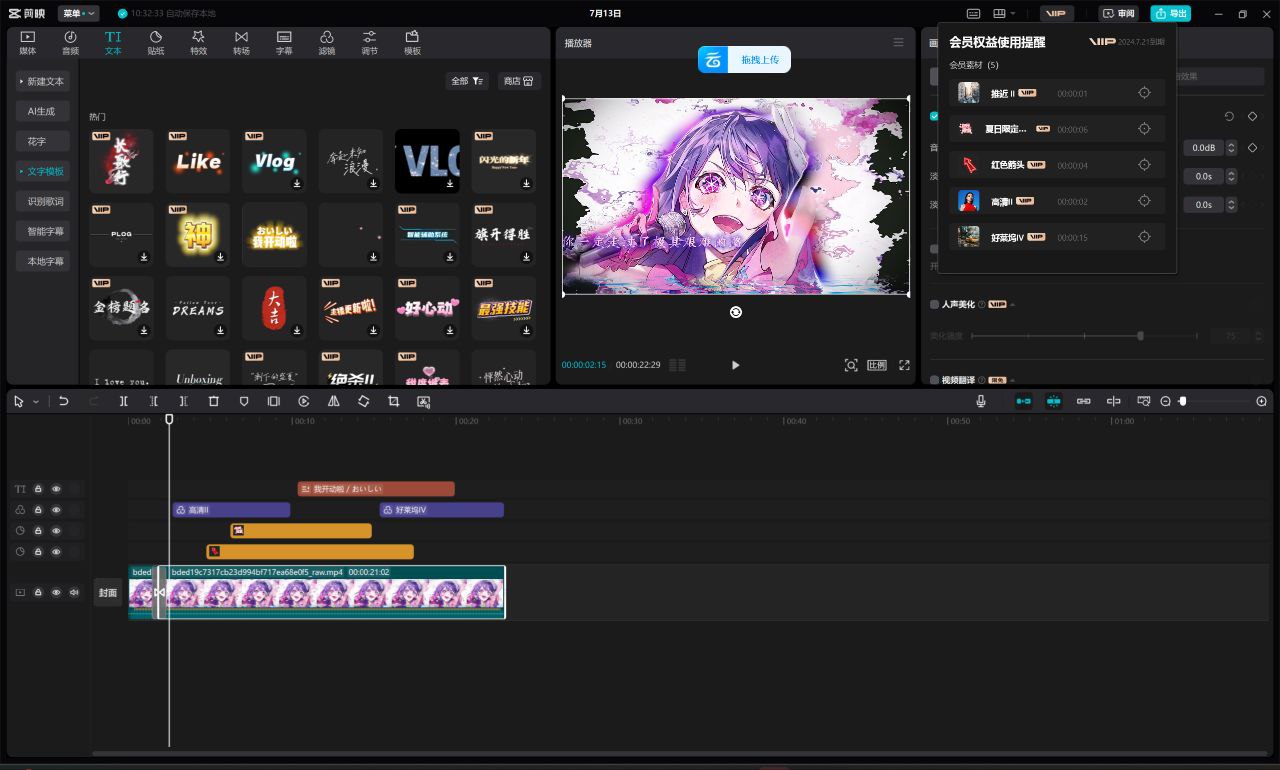
Task: Hide the main video track
Action: tap(56, 592)
